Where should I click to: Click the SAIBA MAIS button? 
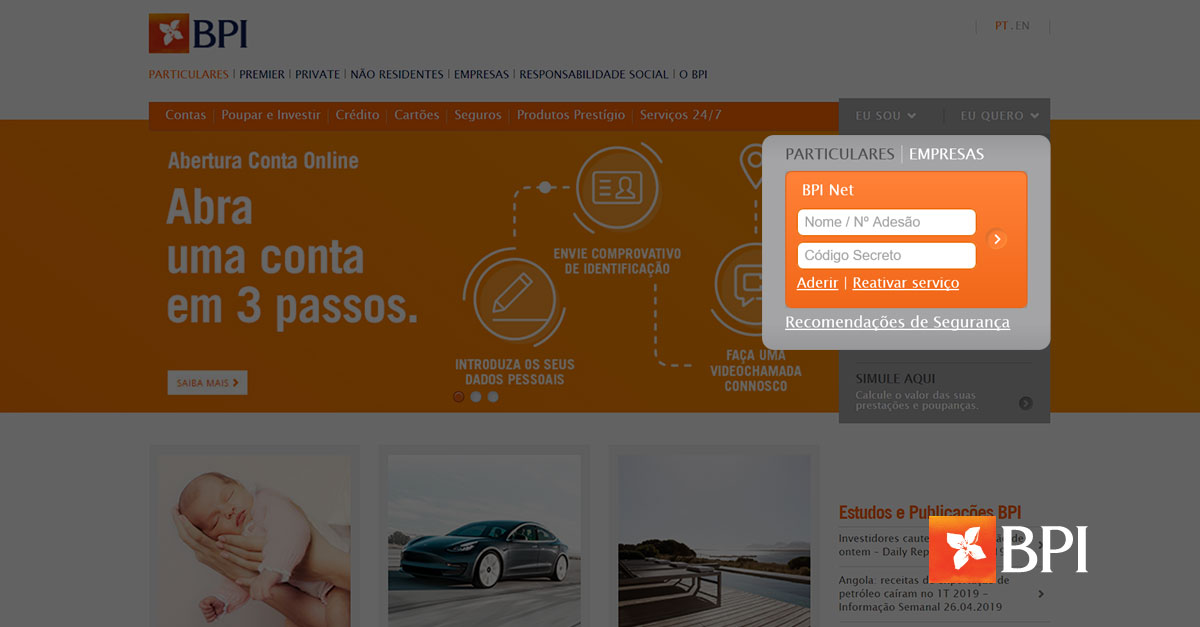coord(207,382)
